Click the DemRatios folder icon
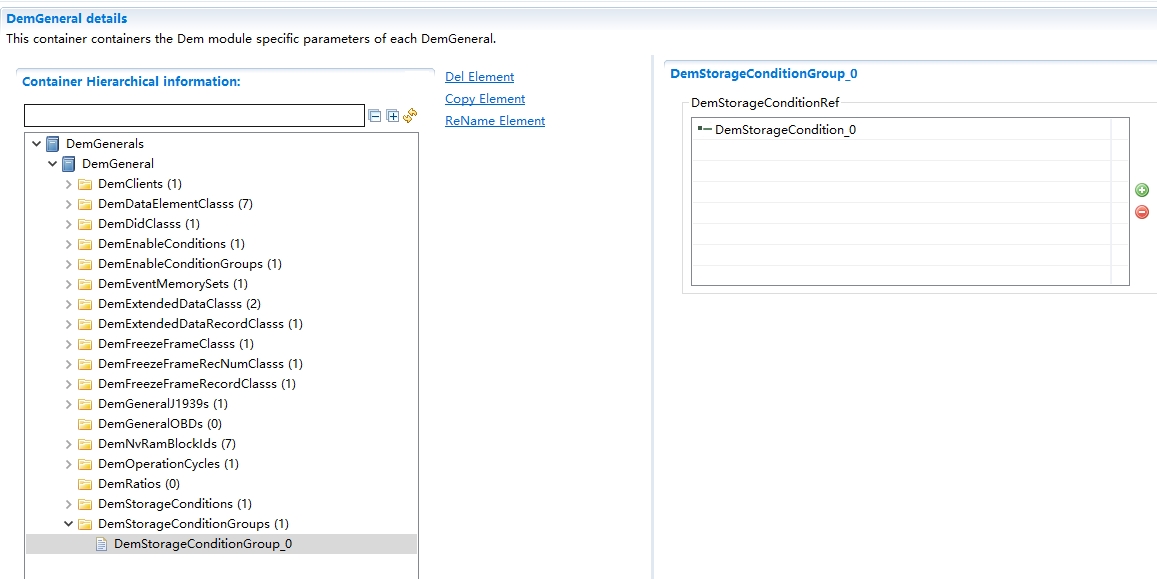Screen dimensions: 1157x579 (x=86, y=483)
